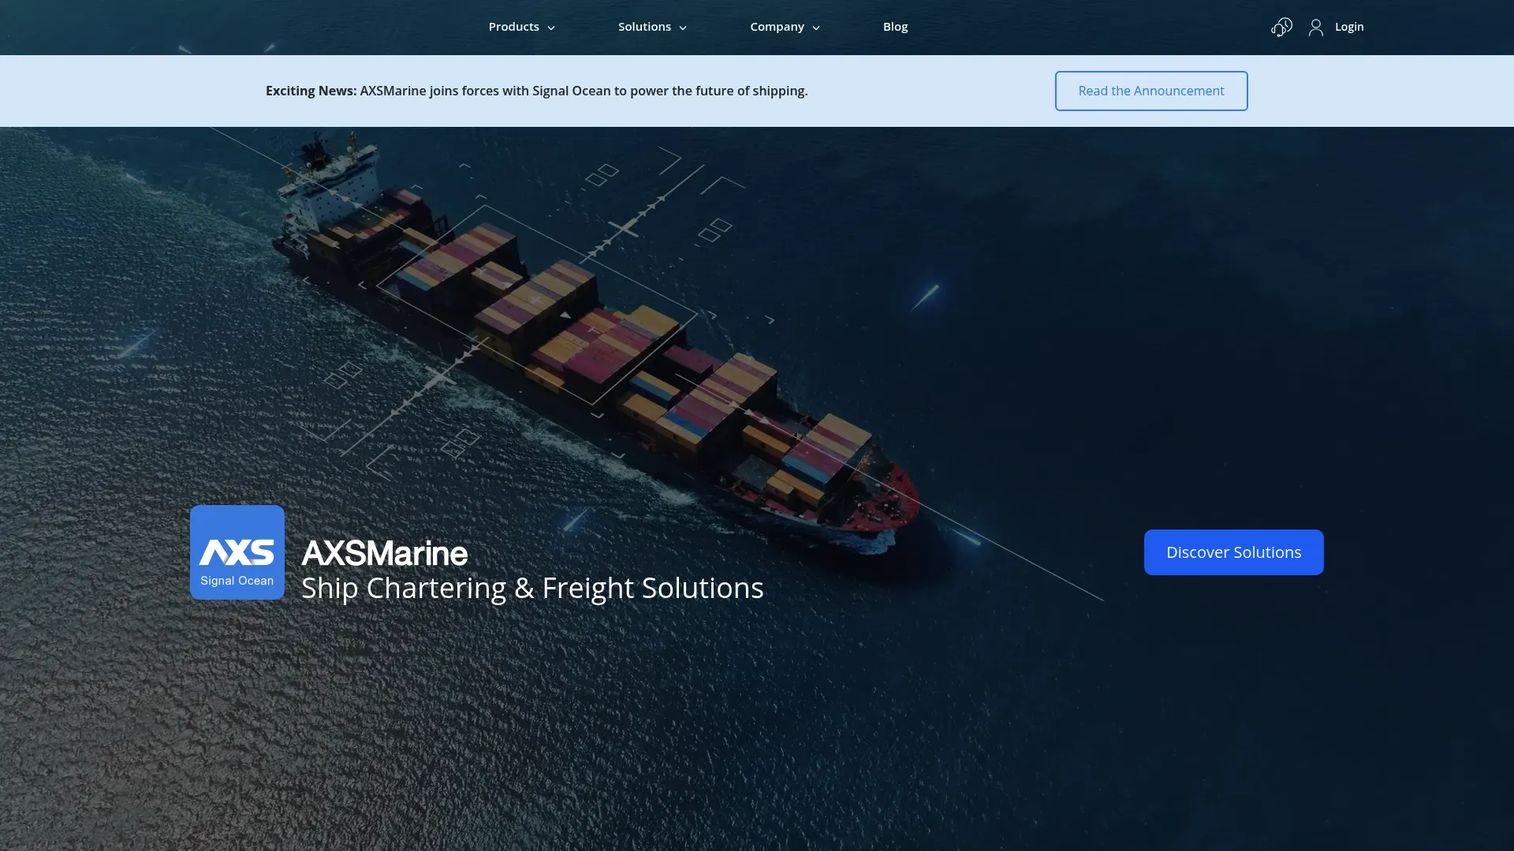Click the AXS Signal Ocean logo badge
This screenshot has height=851, width=1514.
coord(237,552)
